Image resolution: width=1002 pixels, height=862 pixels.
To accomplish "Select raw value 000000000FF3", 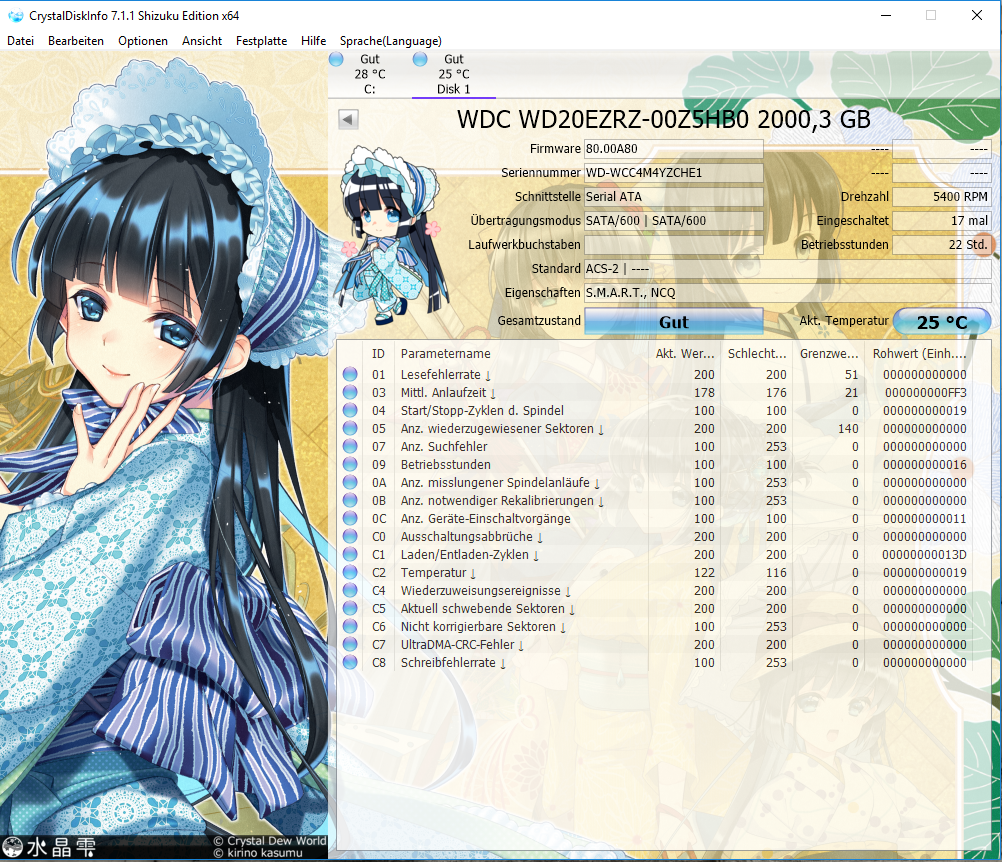I will point(925,392).
